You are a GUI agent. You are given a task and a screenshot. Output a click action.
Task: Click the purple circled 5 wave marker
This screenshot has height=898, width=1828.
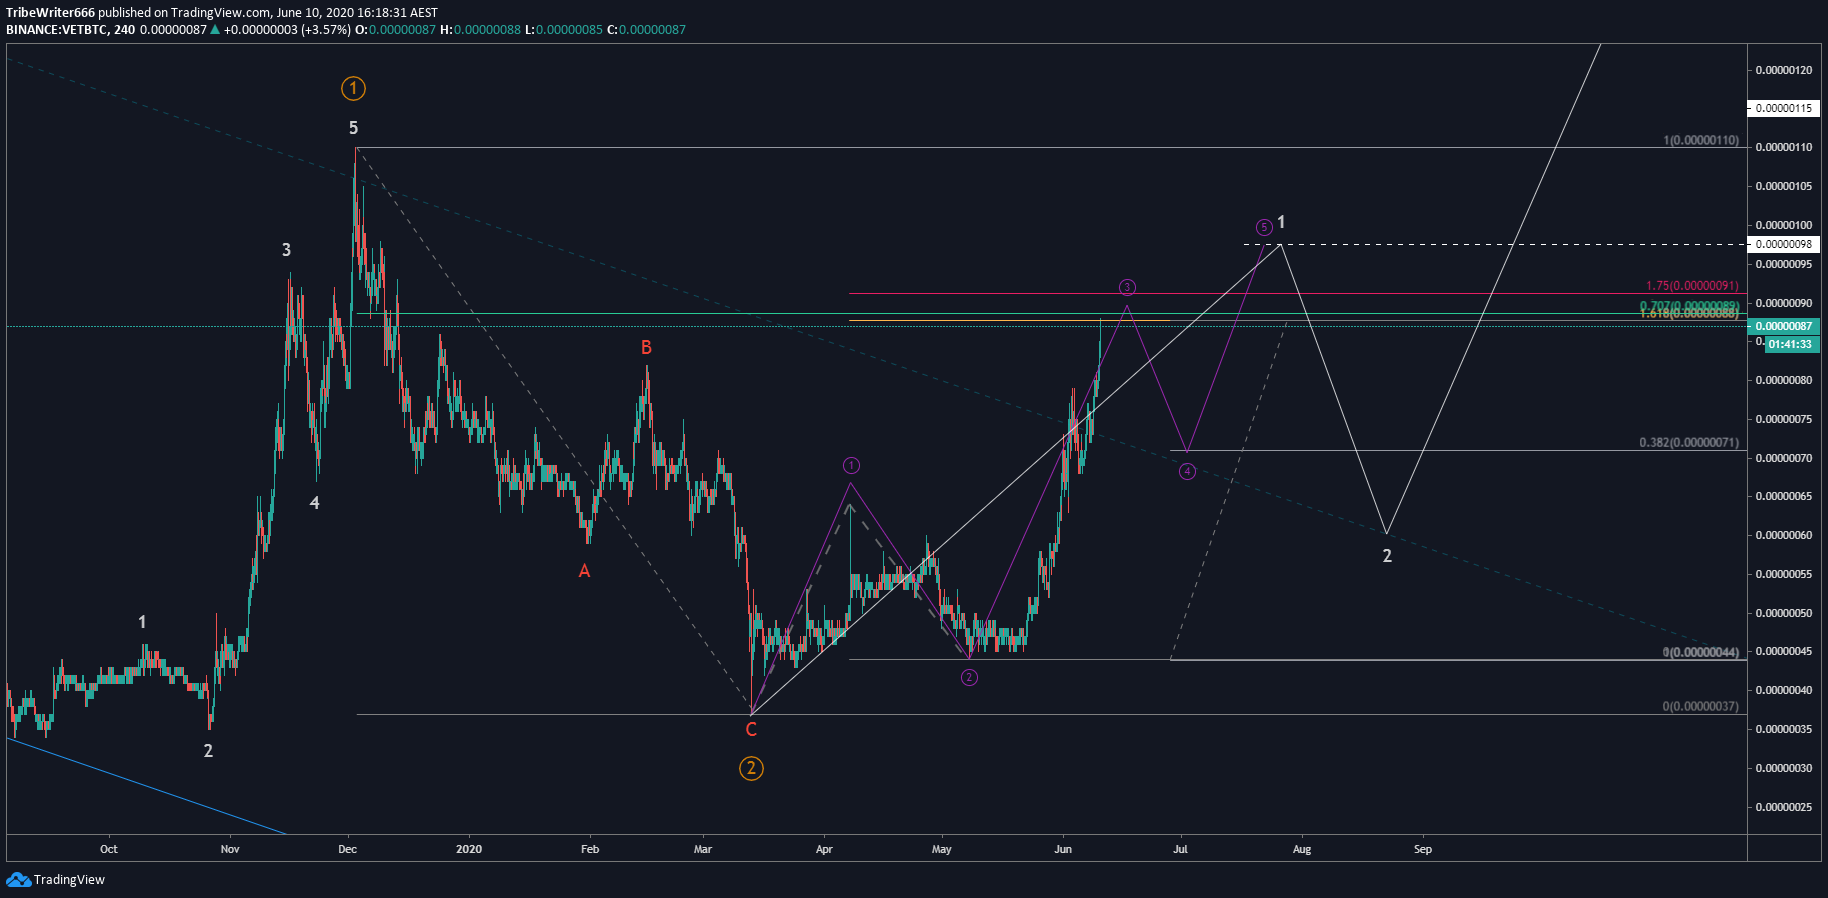point(1264,227)
